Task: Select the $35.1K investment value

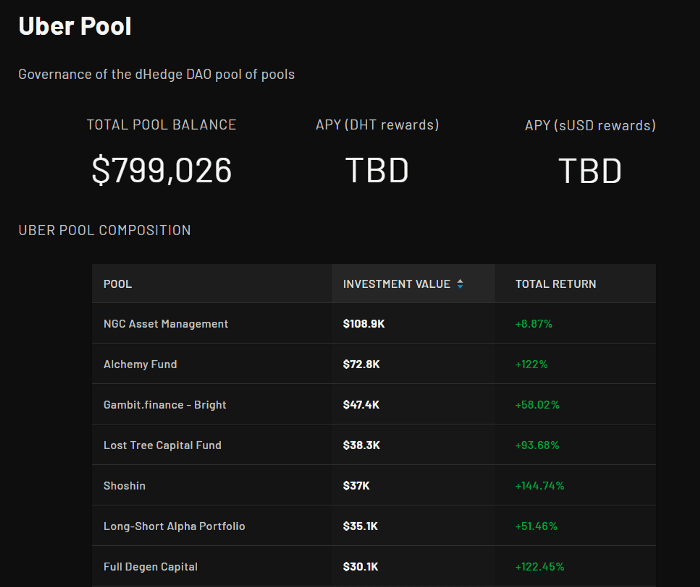Action: click(x=360, y=526)
